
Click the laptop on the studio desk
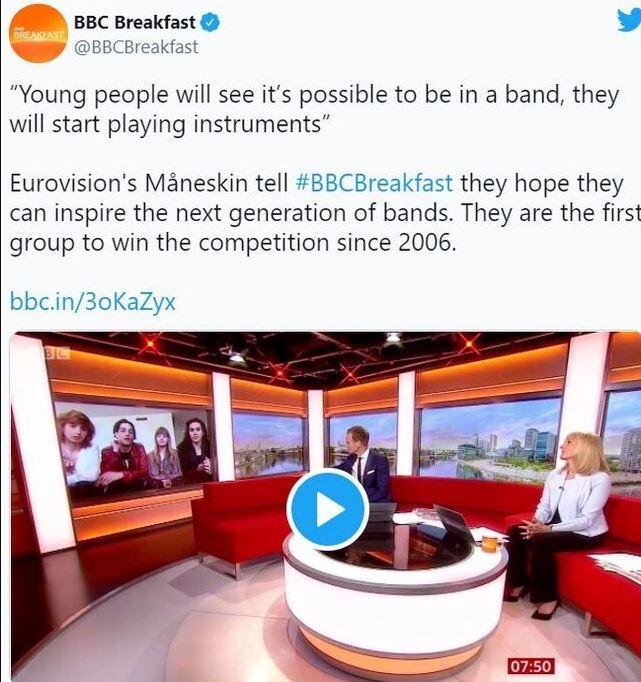pos(454,522)
